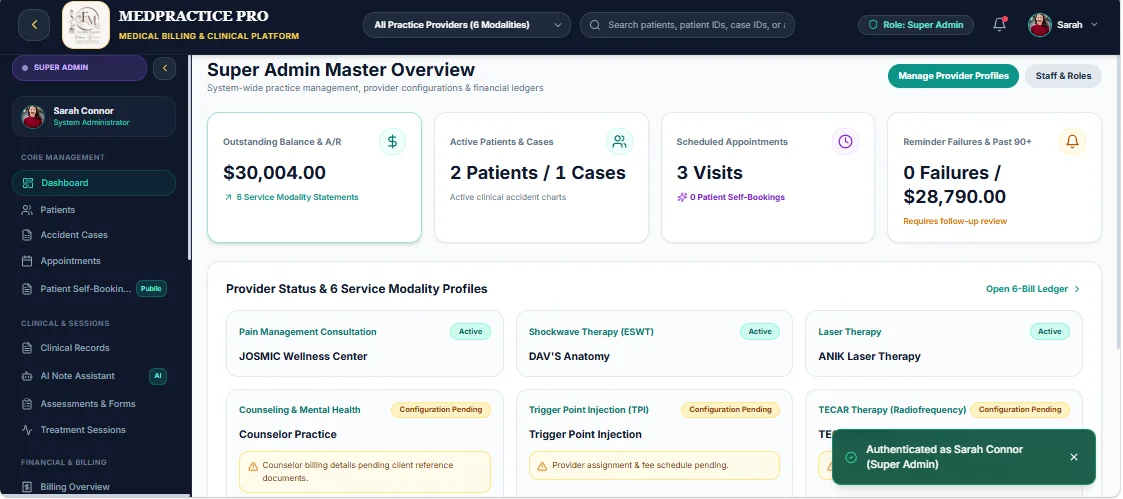Click the Assessments & Forms clipboard icon

click(x=27, y=404)
